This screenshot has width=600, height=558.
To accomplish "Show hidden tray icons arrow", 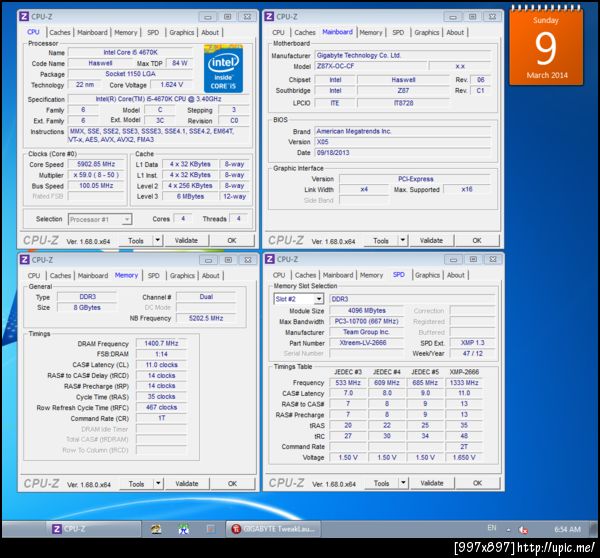I will [508, 530].
